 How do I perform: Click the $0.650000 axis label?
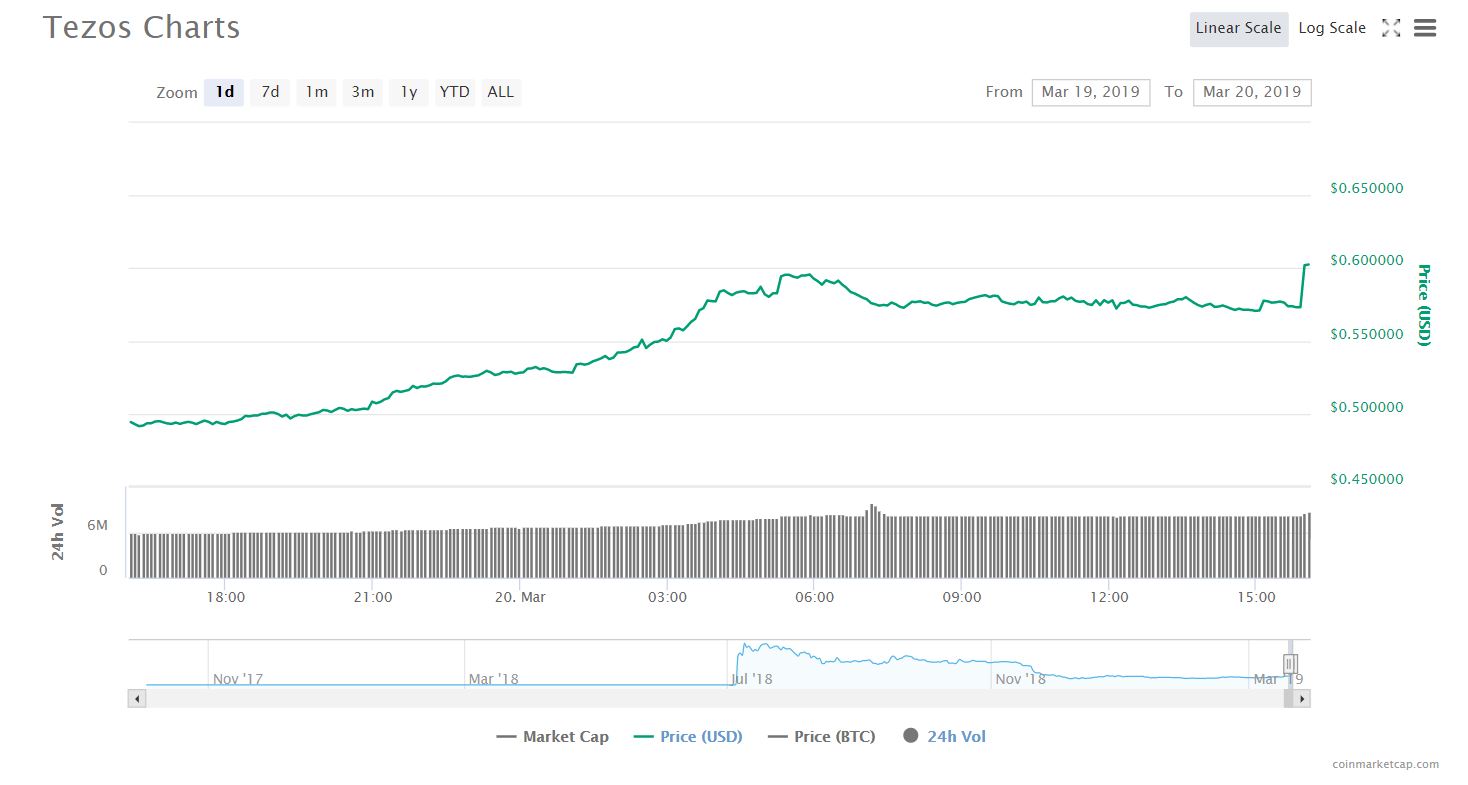[x=1365, y=188]
